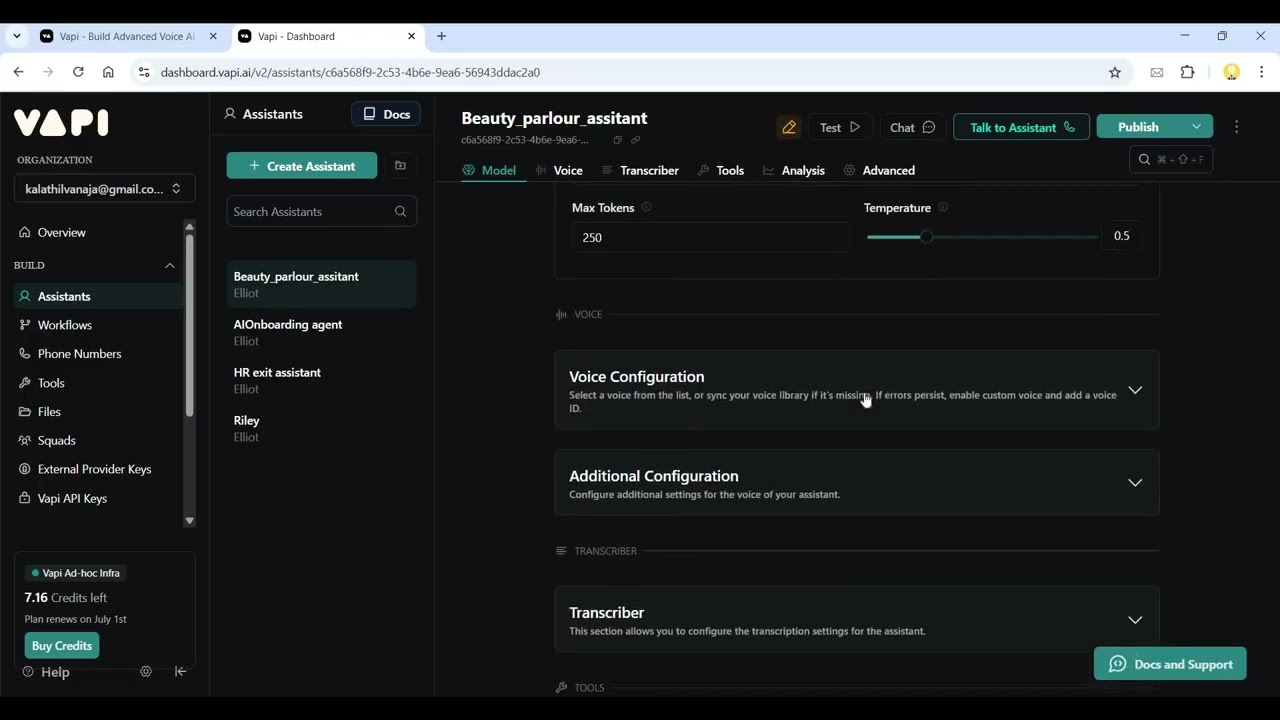Copy the assistant ID with copy icon

pos(617,140)
